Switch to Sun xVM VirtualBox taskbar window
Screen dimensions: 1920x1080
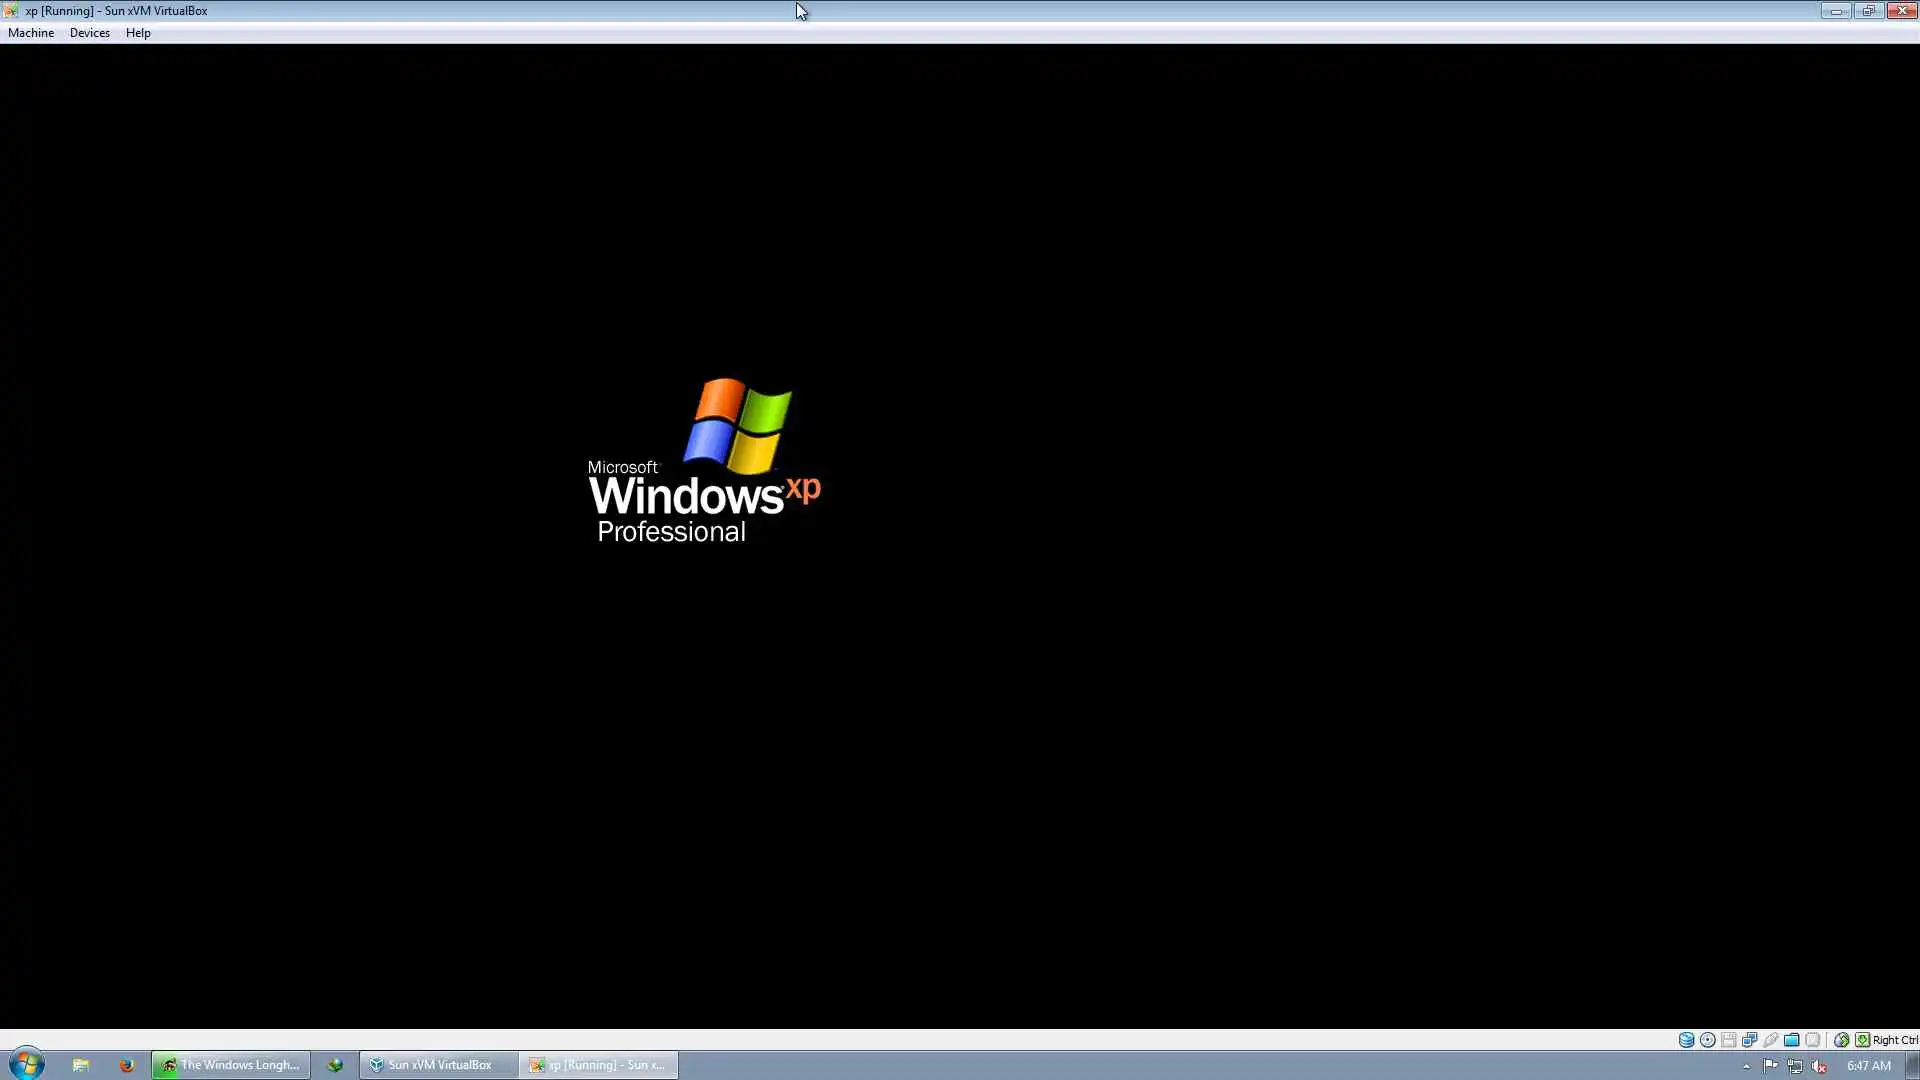click(438, 1065)
